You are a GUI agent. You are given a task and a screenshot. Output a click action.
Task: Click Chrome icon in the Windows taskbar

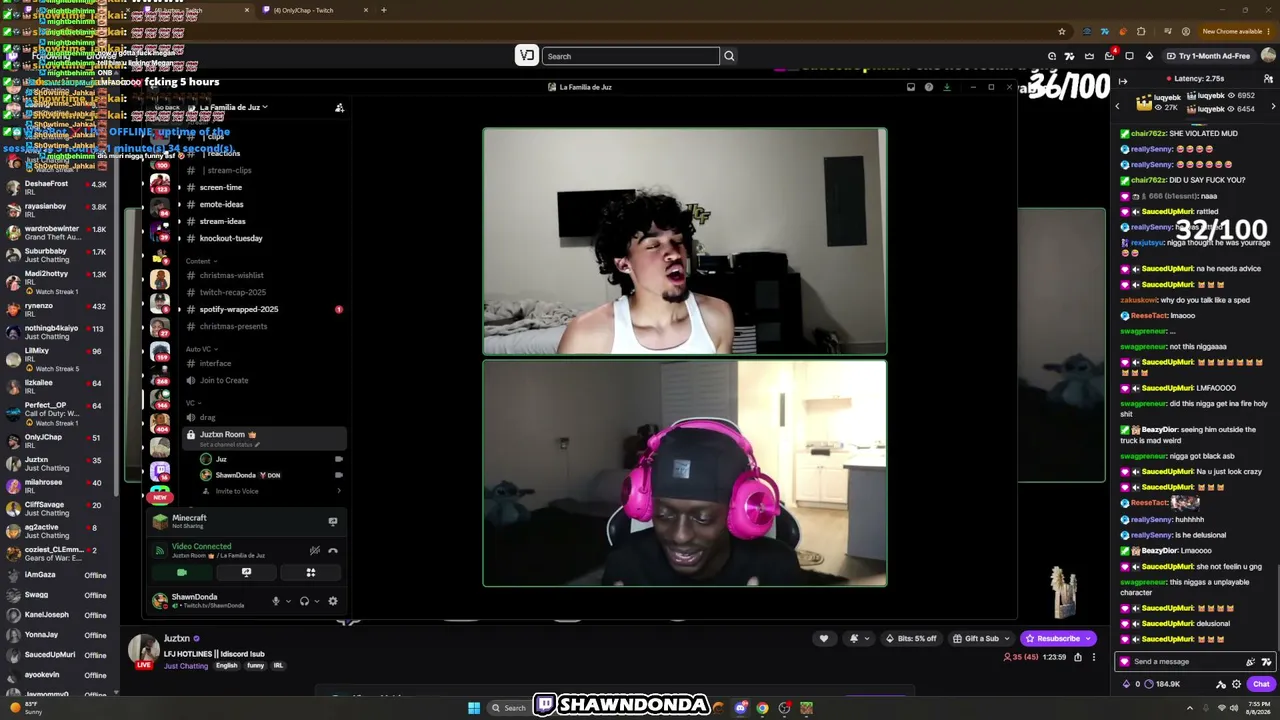pos(762,708)
